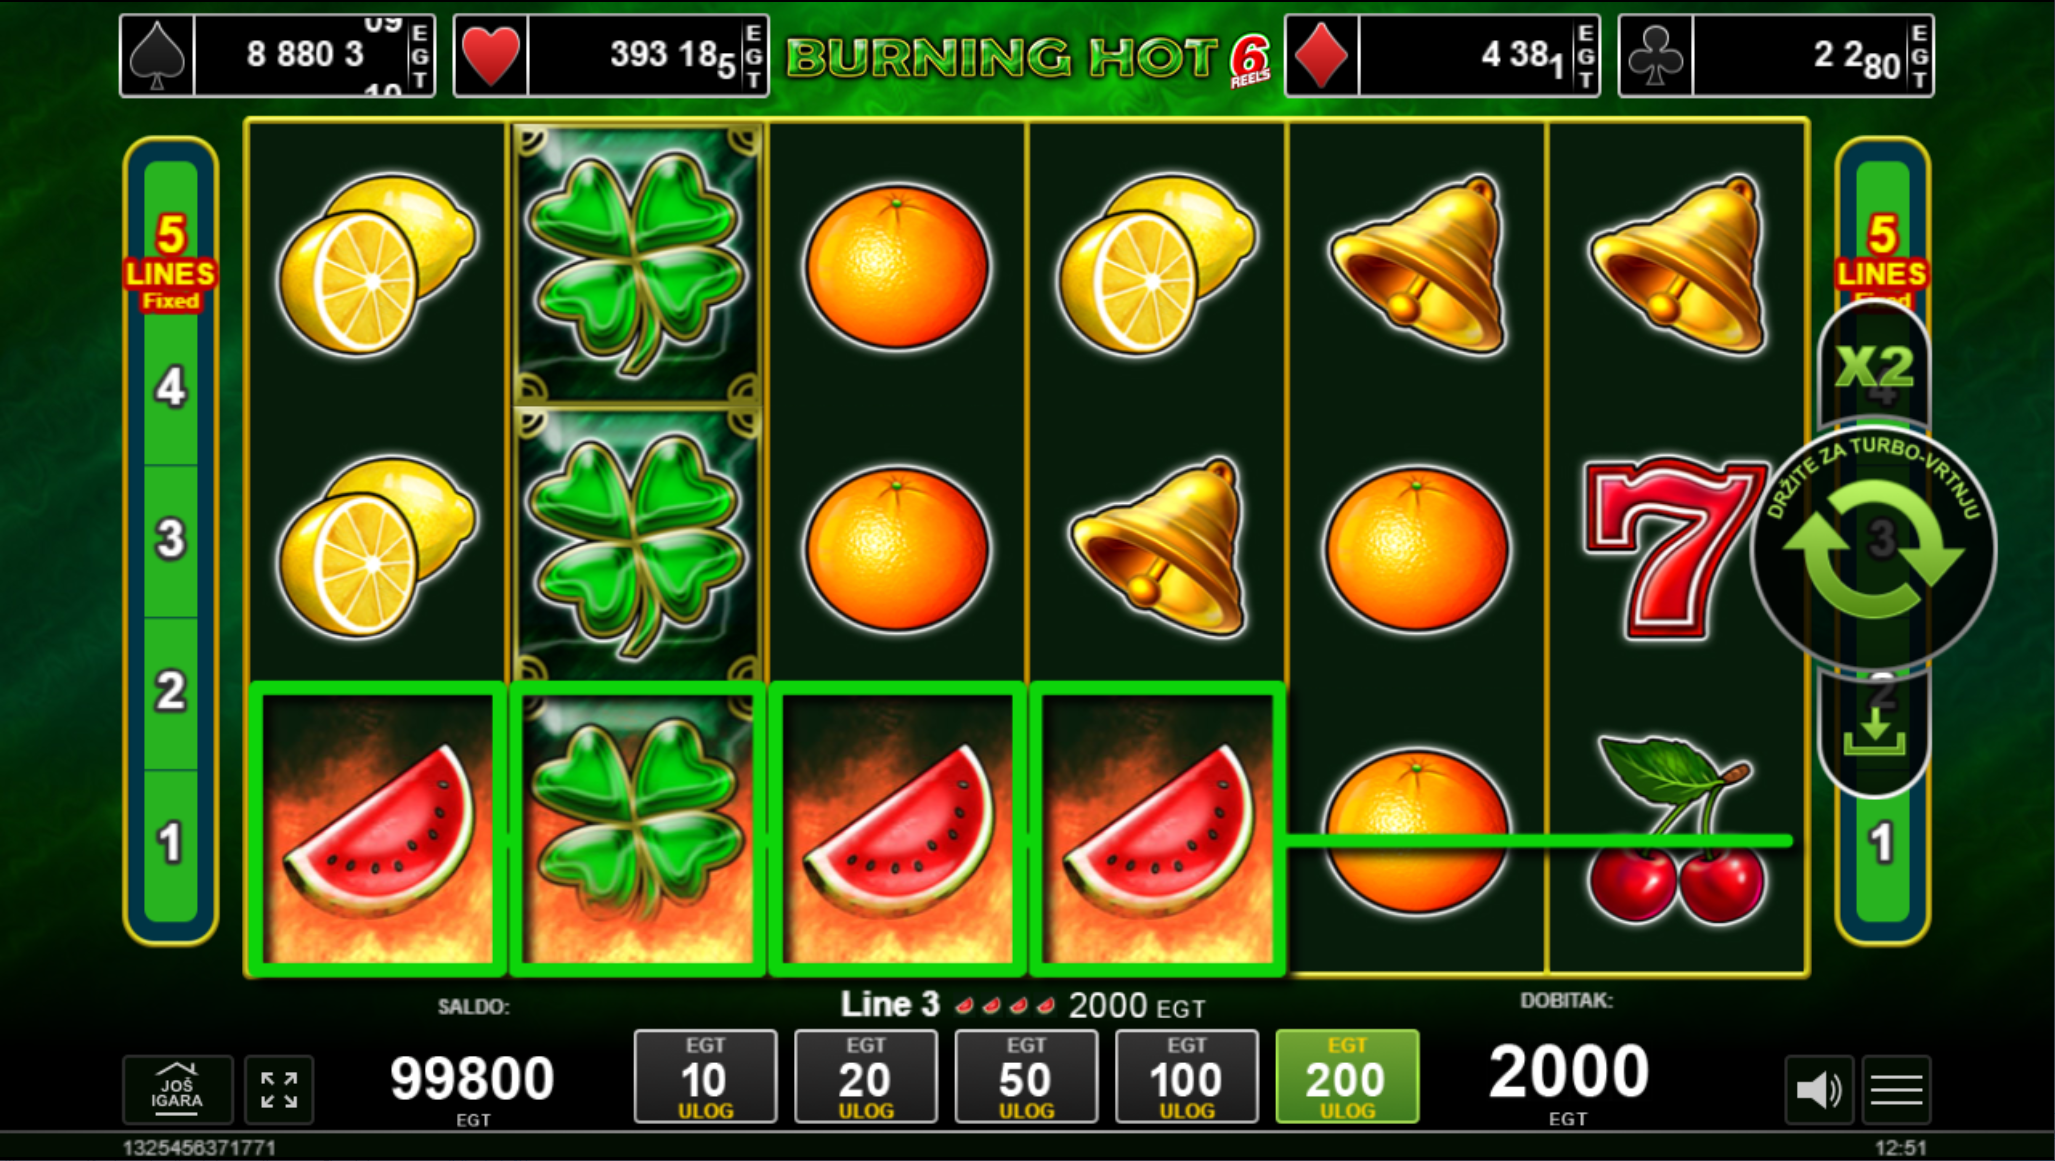Open the Još Igara home button
This screenshot has width=2055, height=1161.
click(178, 1089)
